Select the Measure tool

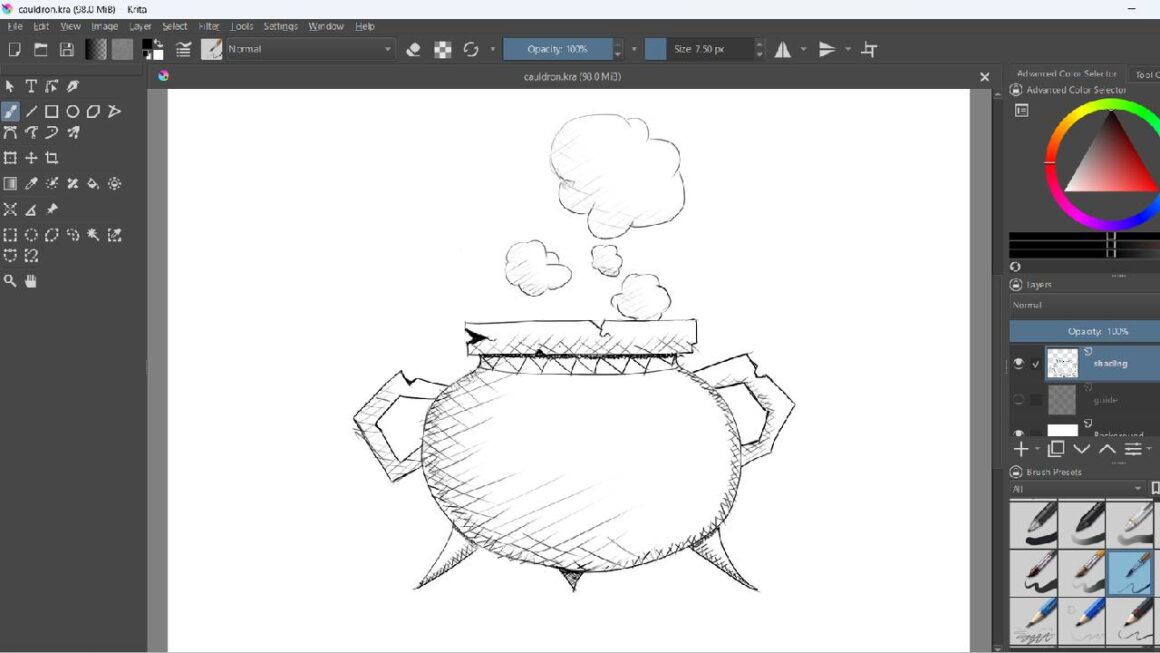[31, 209]
